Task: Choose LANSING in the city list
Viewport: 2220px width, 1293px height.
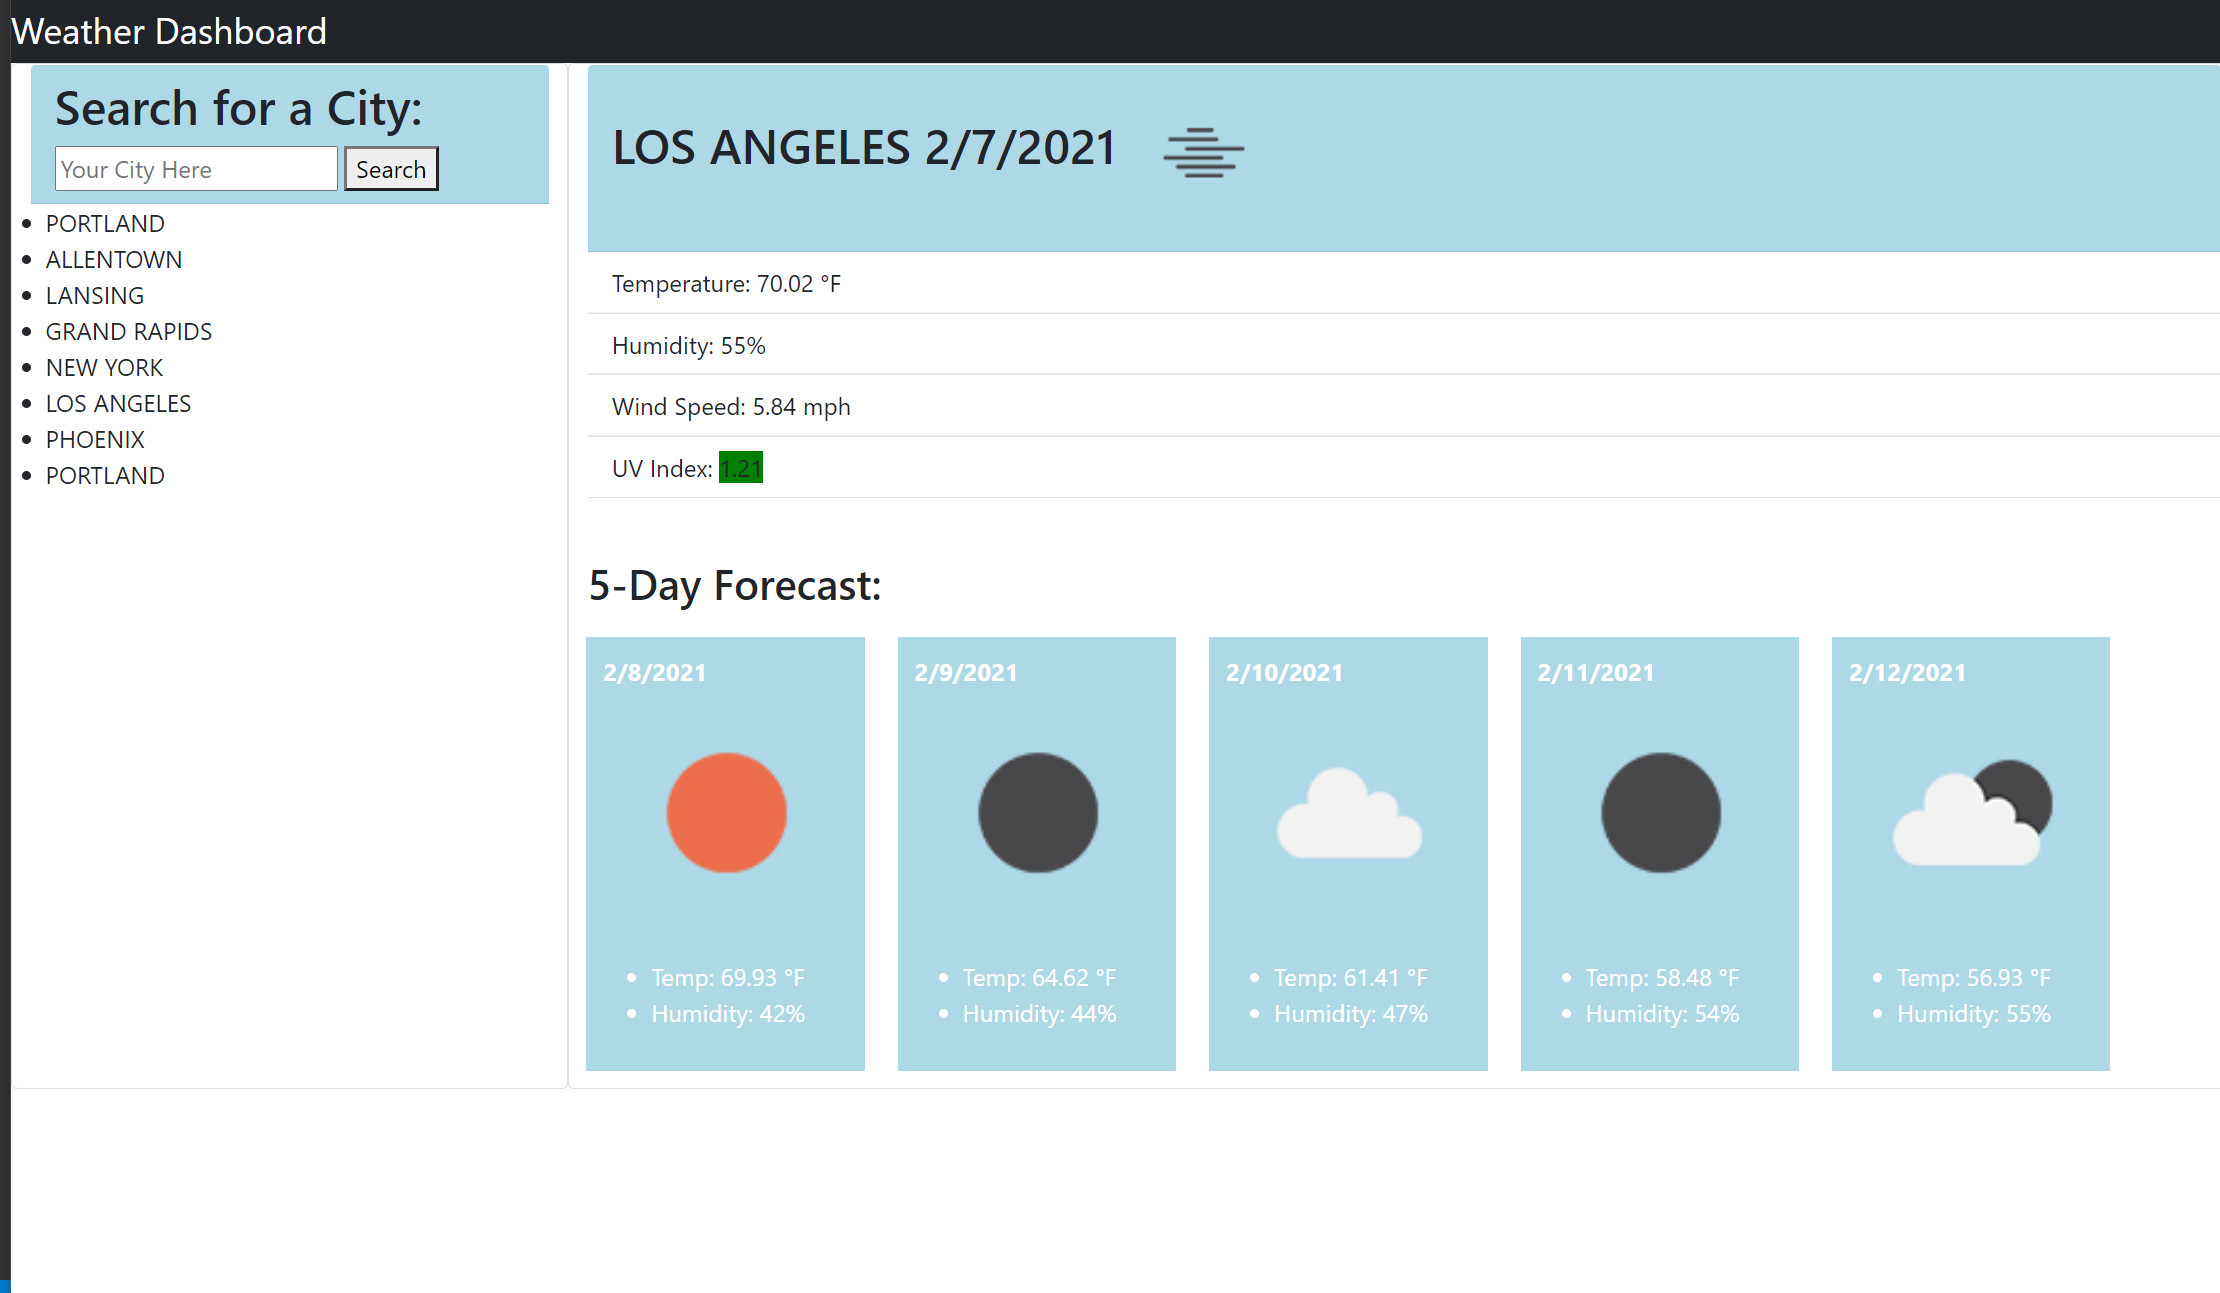Action: [94, 295]
